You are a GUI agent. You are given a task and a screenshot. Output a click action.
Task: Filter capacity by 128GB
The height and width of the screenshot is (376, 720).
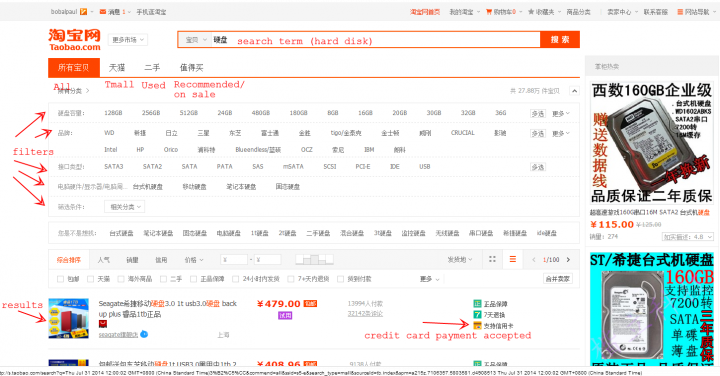[113, 112]
